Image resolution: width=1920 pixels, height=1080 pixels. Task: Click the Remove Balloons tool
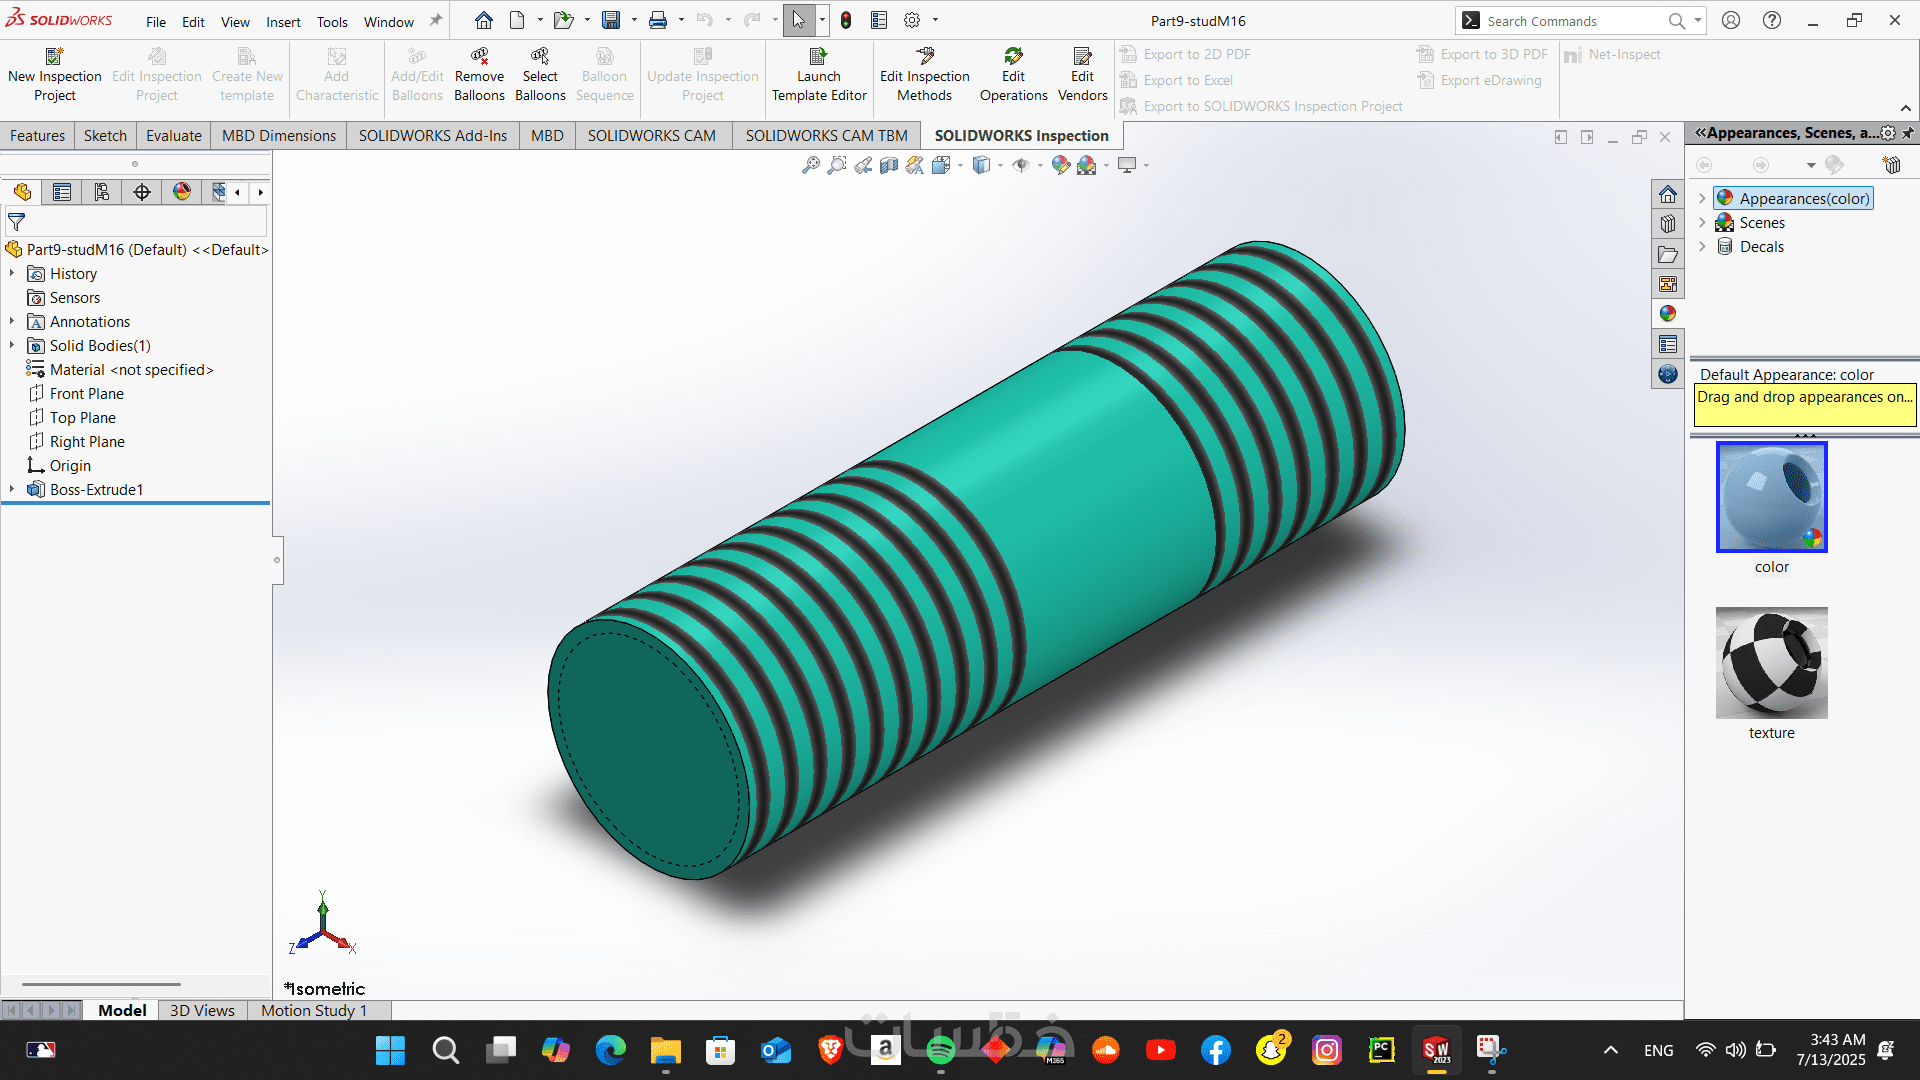tap(479, 75)
